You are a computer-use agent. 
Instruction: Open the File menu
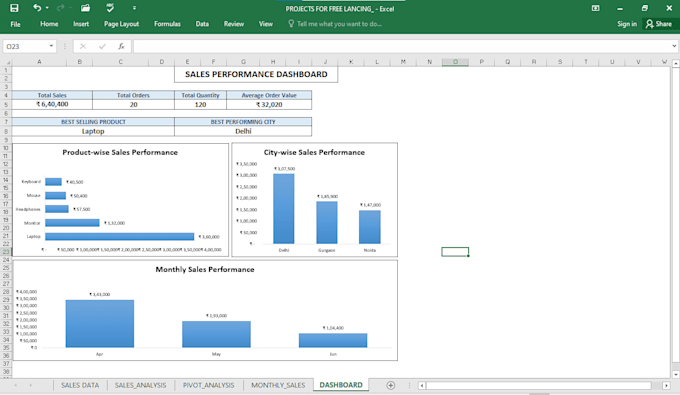coord(16,24)
